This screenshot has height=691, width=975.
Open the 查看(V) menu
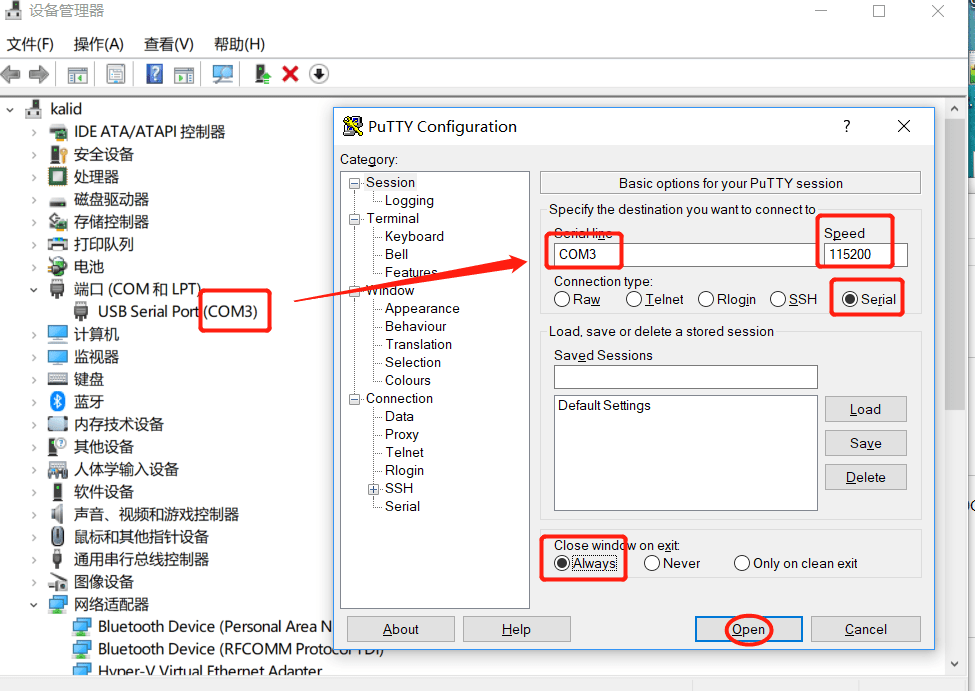[169, 44]
